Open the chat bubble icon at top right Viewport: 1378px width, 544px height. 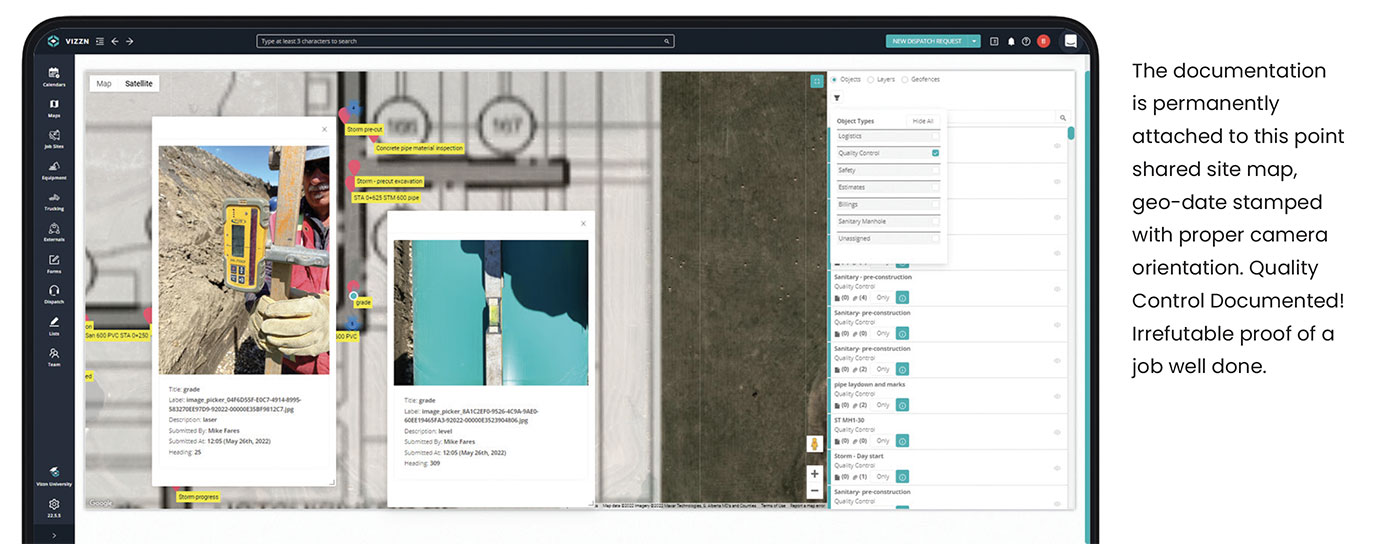(1070, 41)
